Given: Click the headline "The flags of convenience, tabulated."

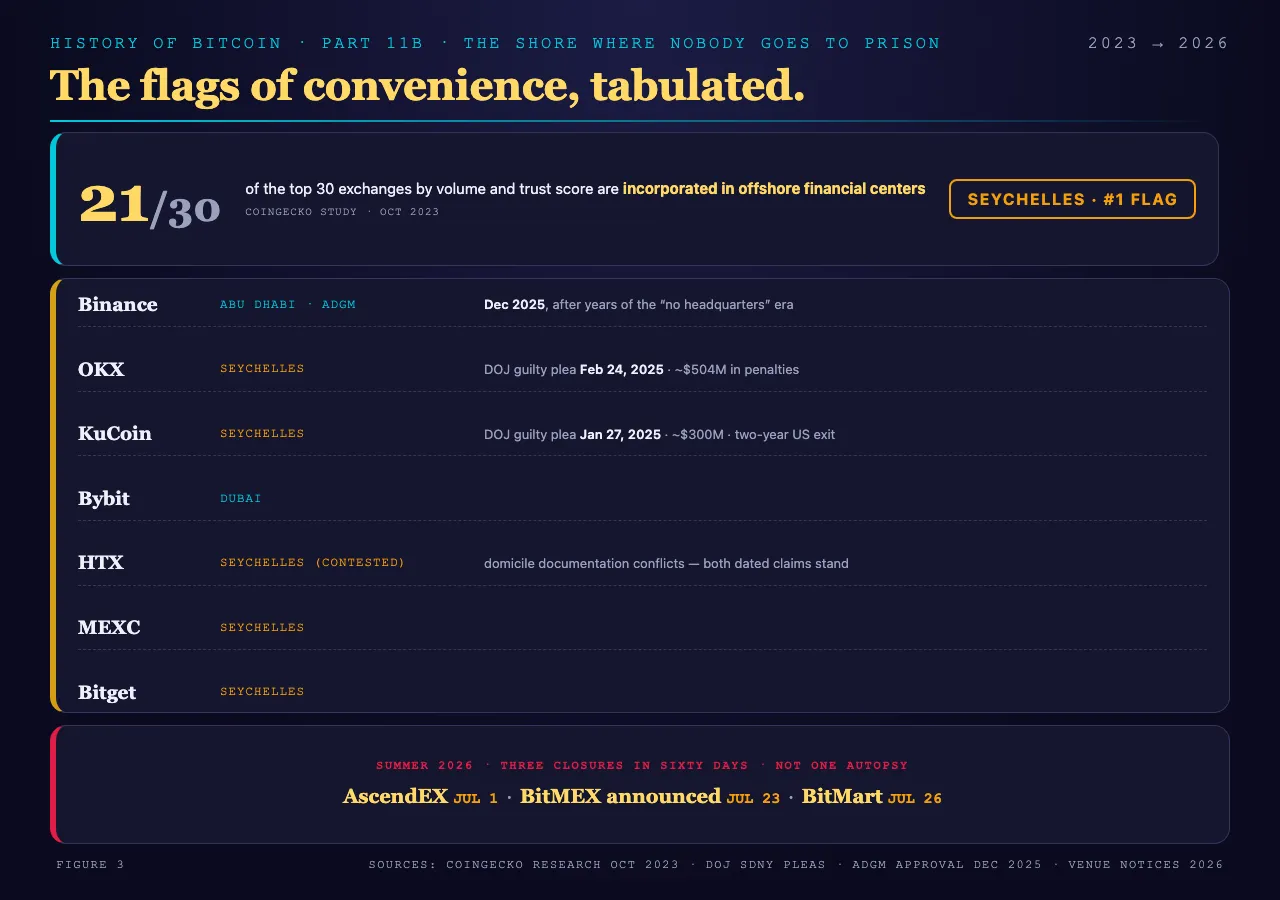Looking at the screenshot, I should (x=427, y=85).
